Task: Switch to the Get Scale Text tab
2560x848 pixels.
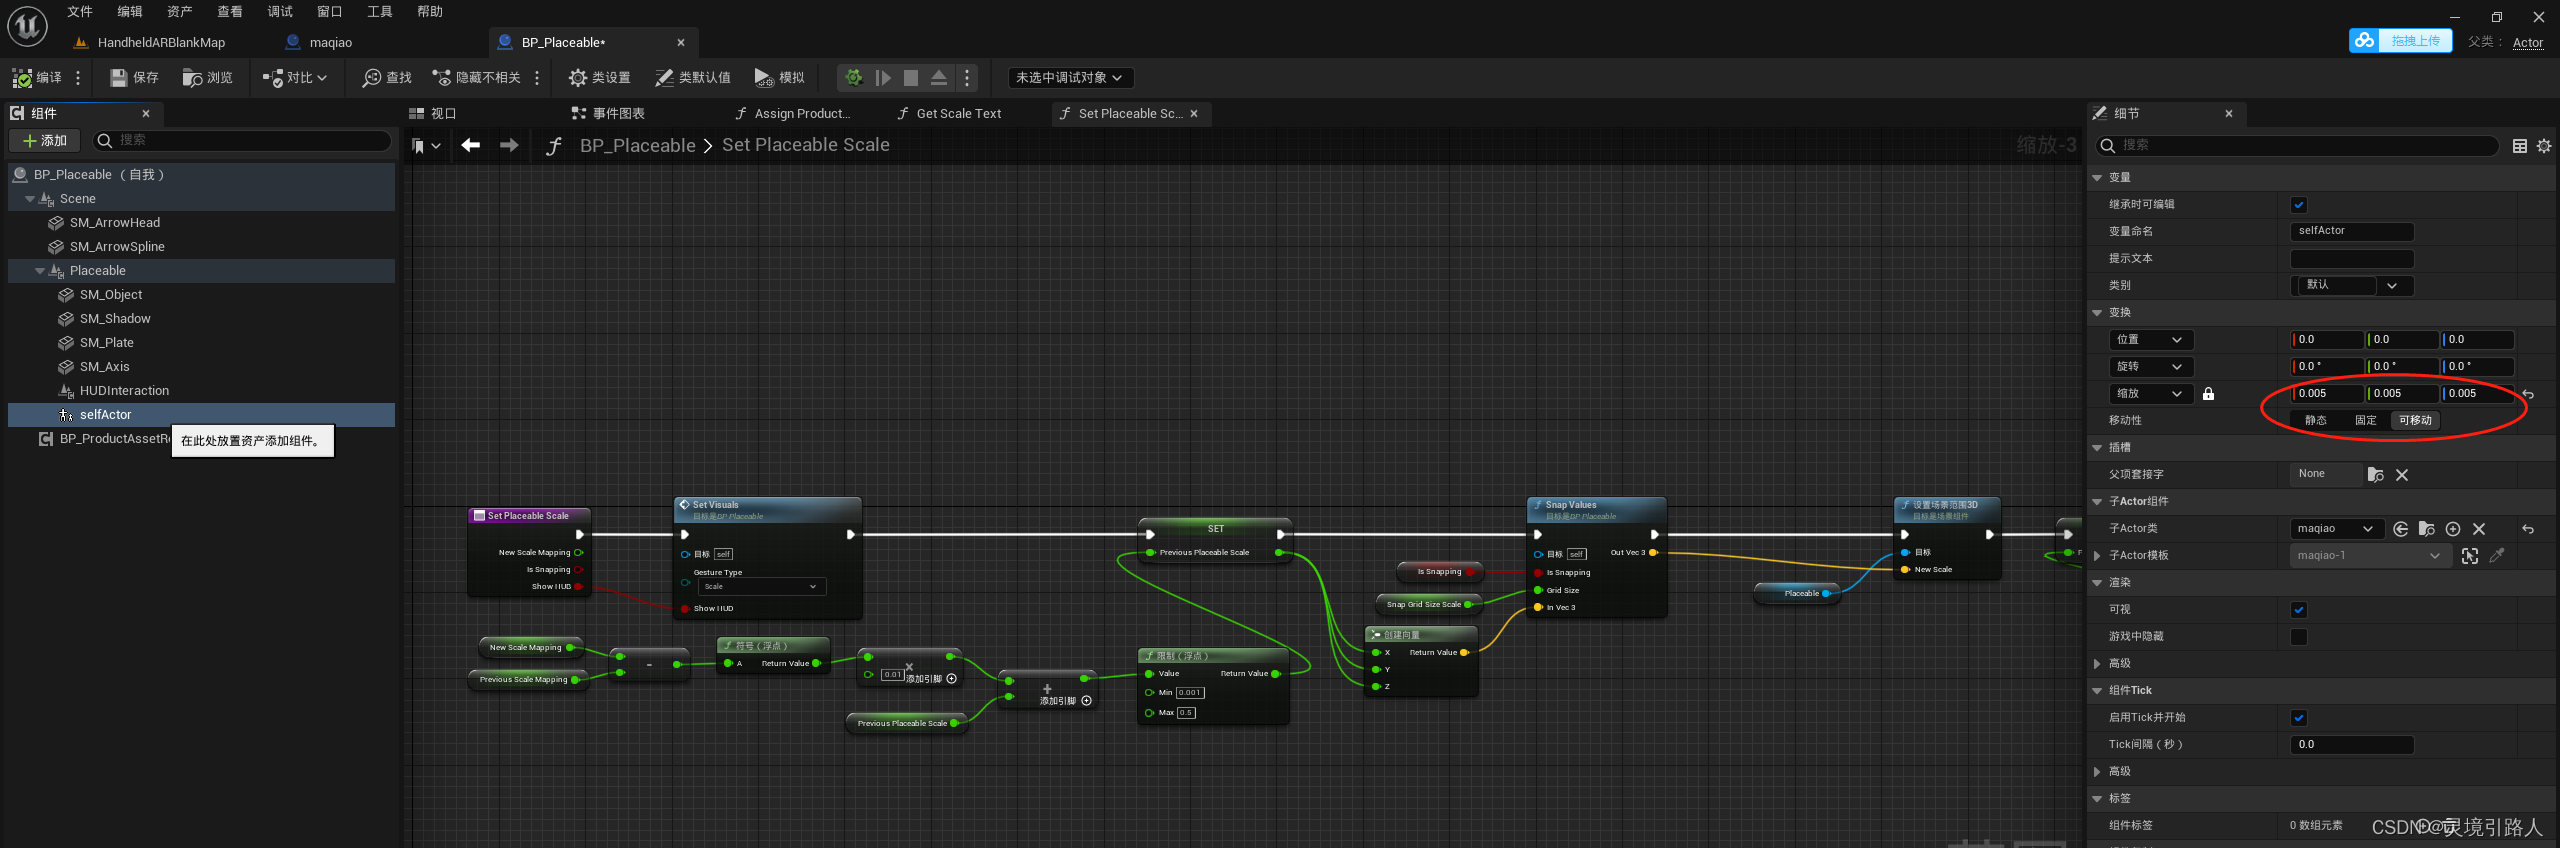Action: click(949, 114)
